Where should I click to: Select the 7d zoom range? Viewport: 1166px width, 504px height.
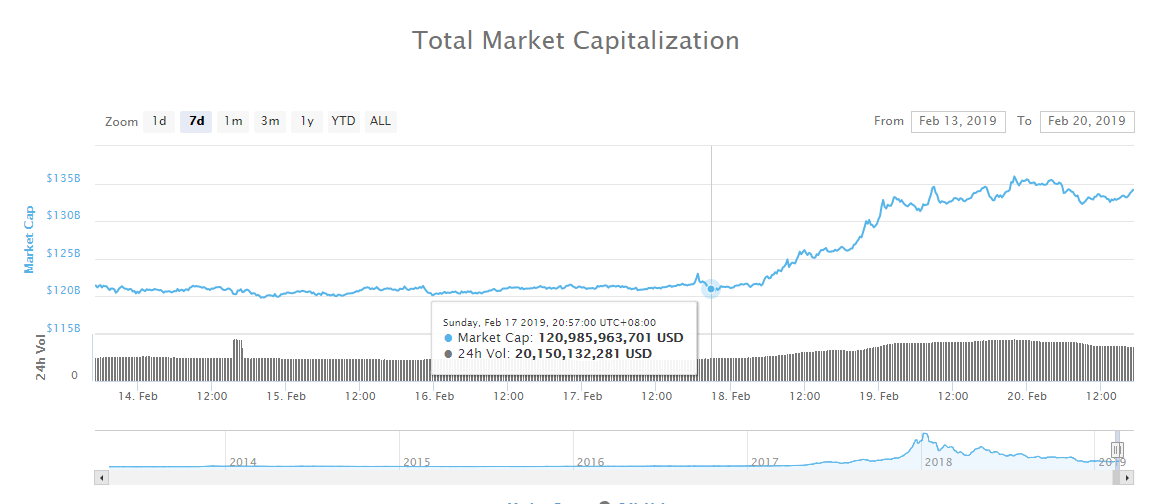[x=196, y=122]
